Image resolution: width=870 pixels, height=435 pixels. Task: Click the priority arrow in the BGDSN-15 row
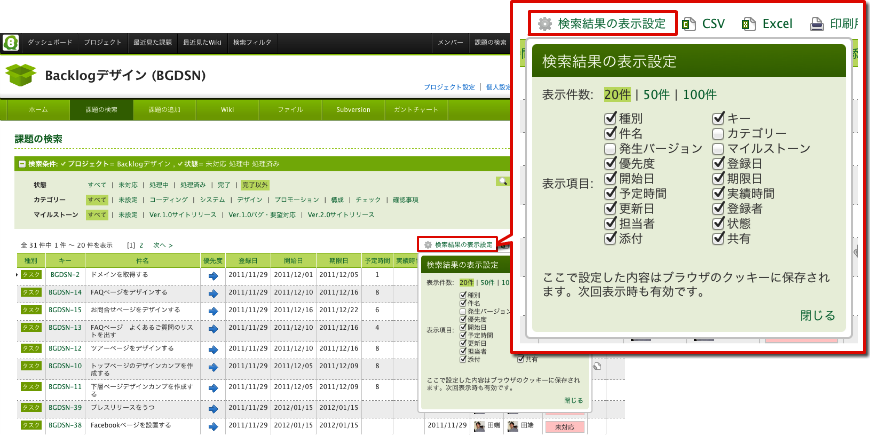coord(213,311)
